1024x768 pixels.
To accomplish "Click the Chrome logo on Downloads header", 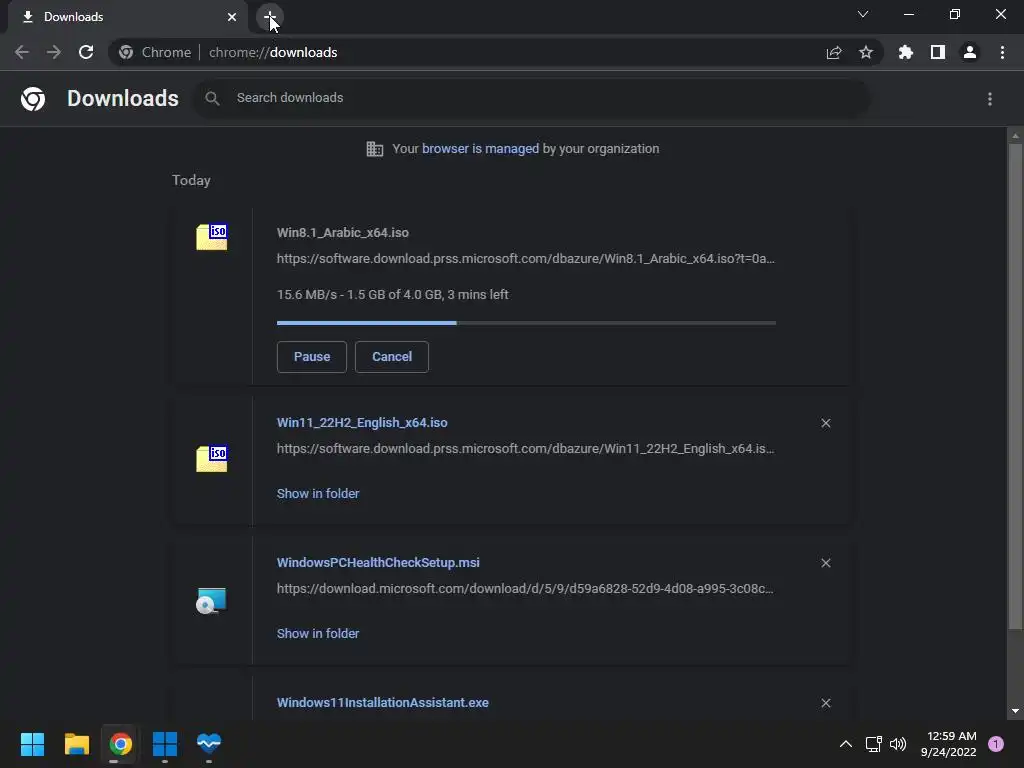I will point(33,99).
